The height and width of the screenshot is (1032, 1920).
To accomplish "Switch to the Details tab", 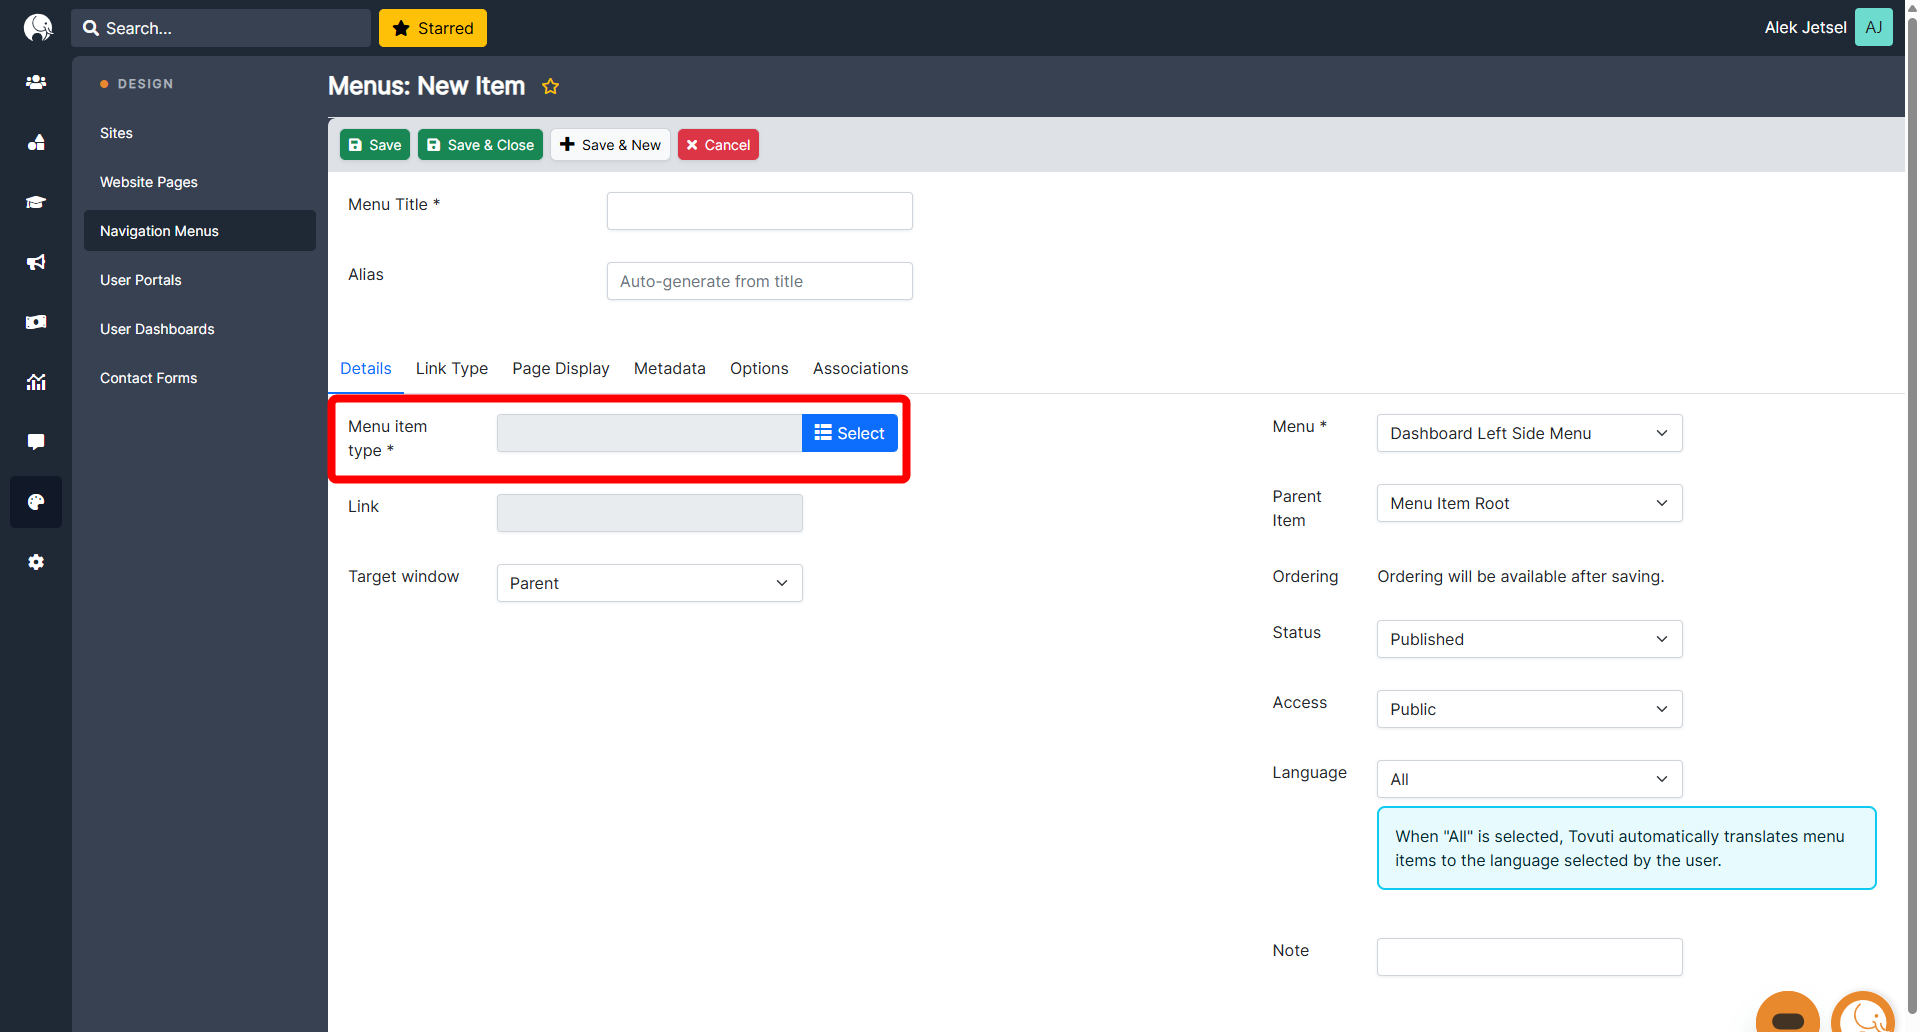I will pyautogui.click(x=366, y=368).
